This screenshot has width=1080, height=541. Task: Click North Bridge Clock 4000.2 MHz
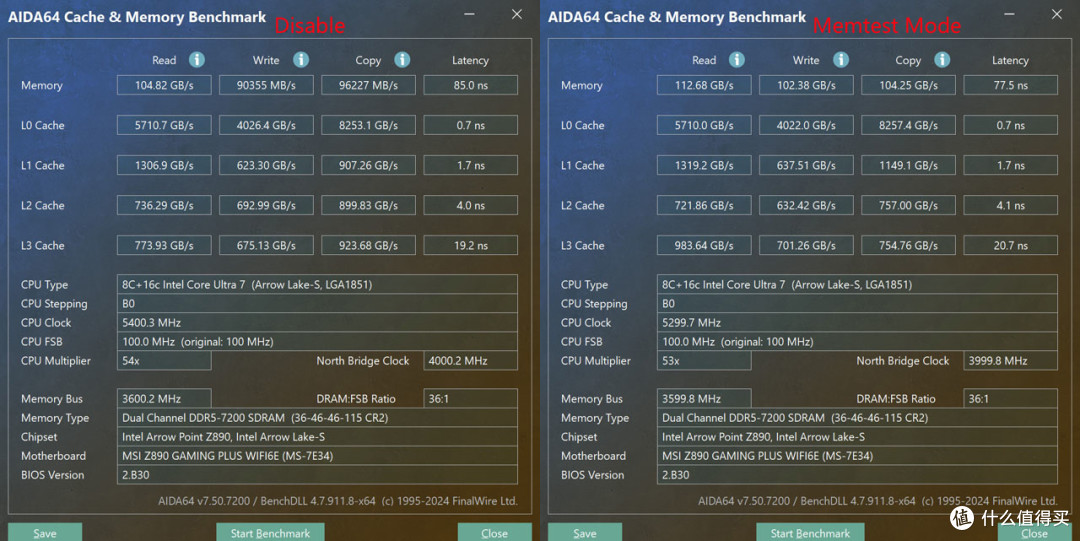470,360
